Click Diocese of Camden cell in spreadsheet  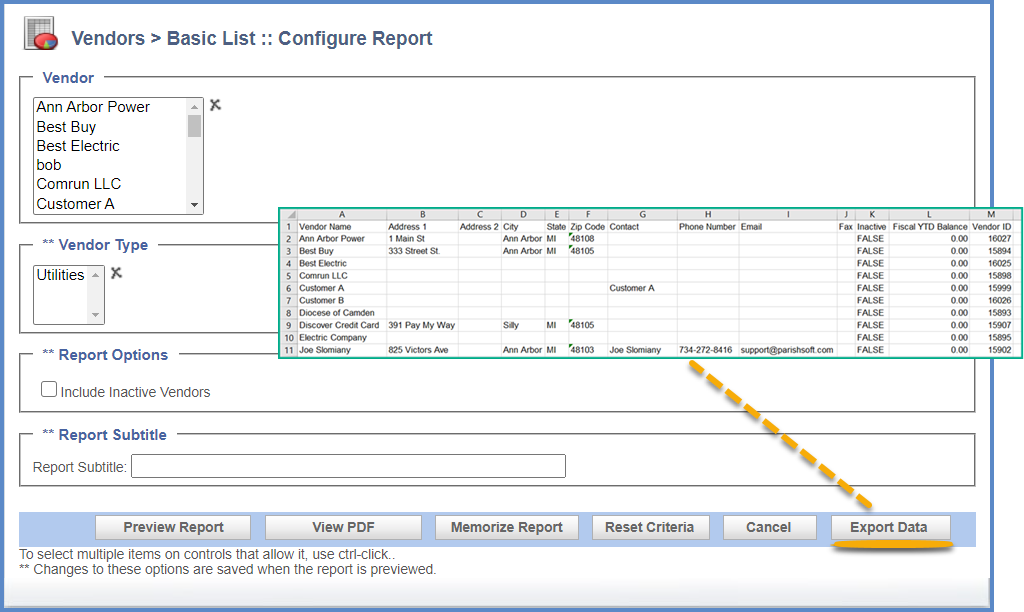click(x=342, y=313)
